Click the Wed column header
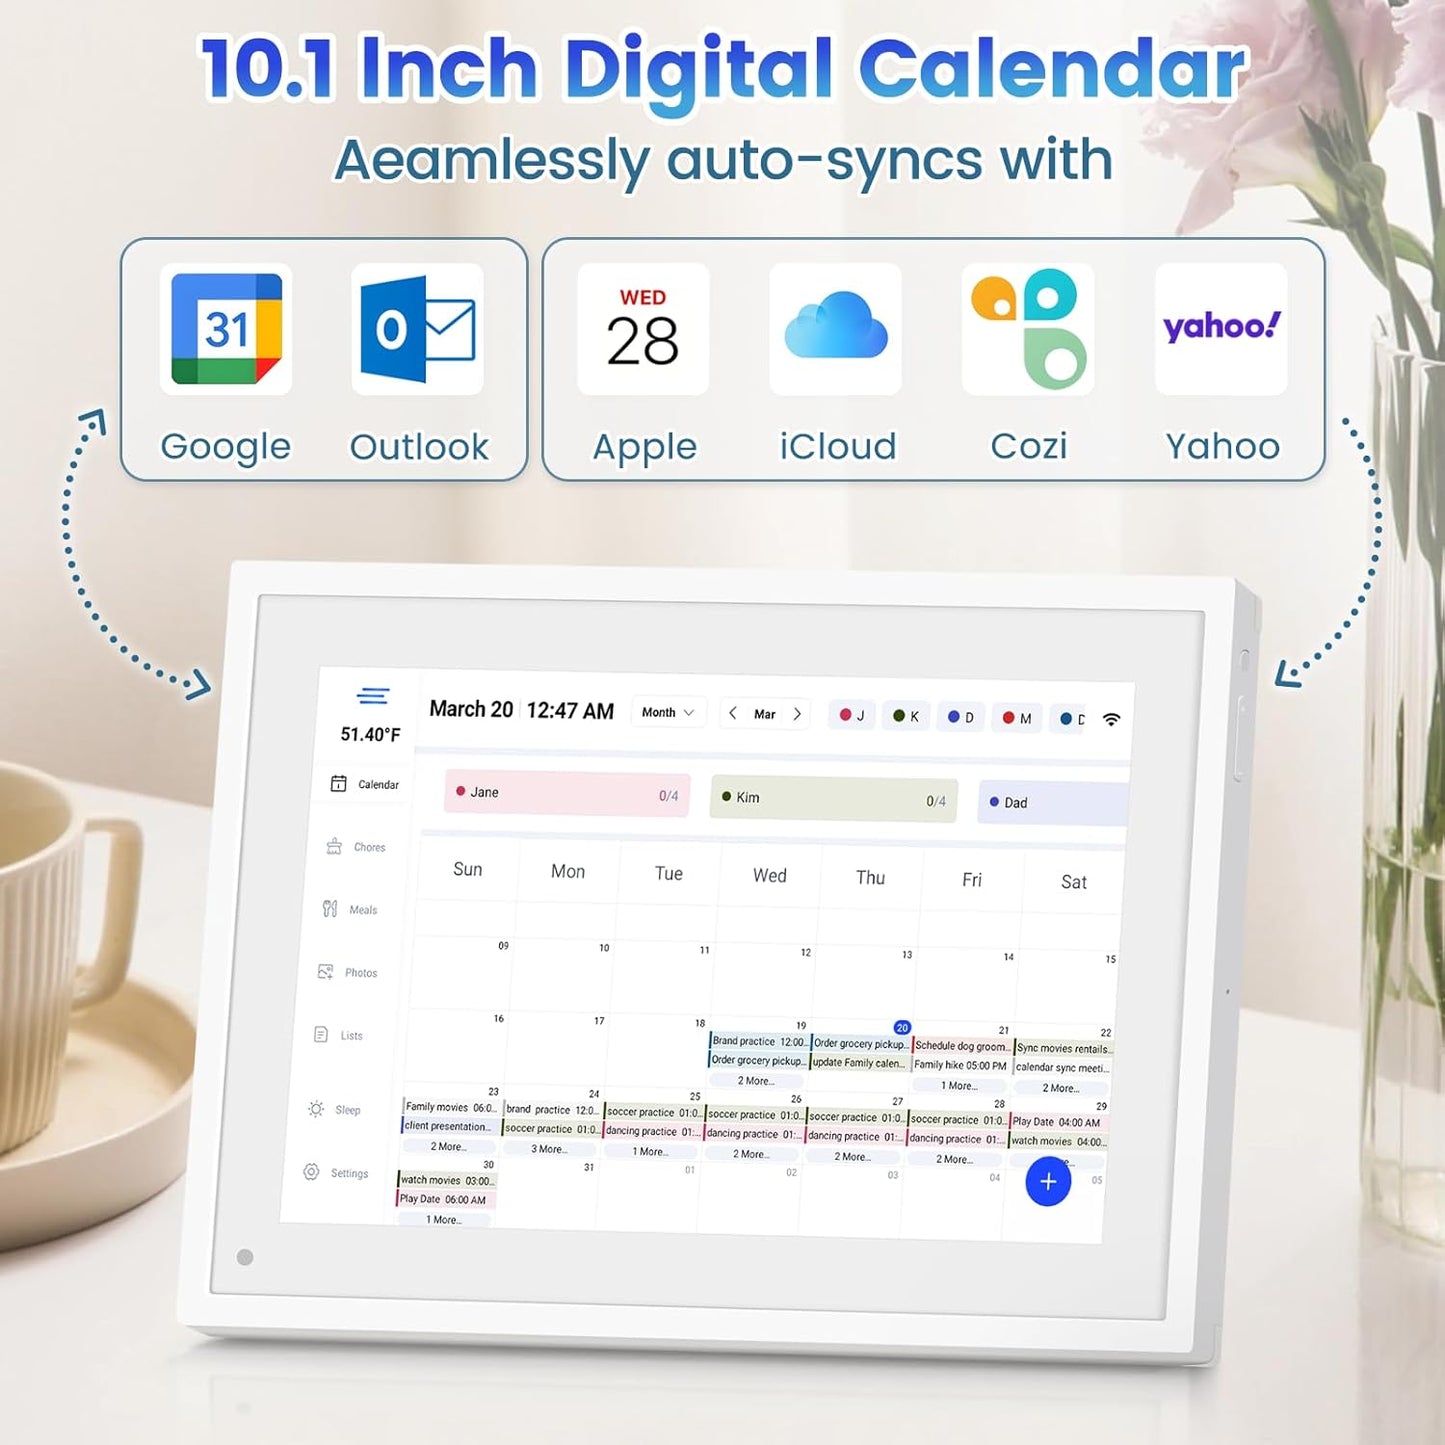1445x1445 pixels. 770,875
